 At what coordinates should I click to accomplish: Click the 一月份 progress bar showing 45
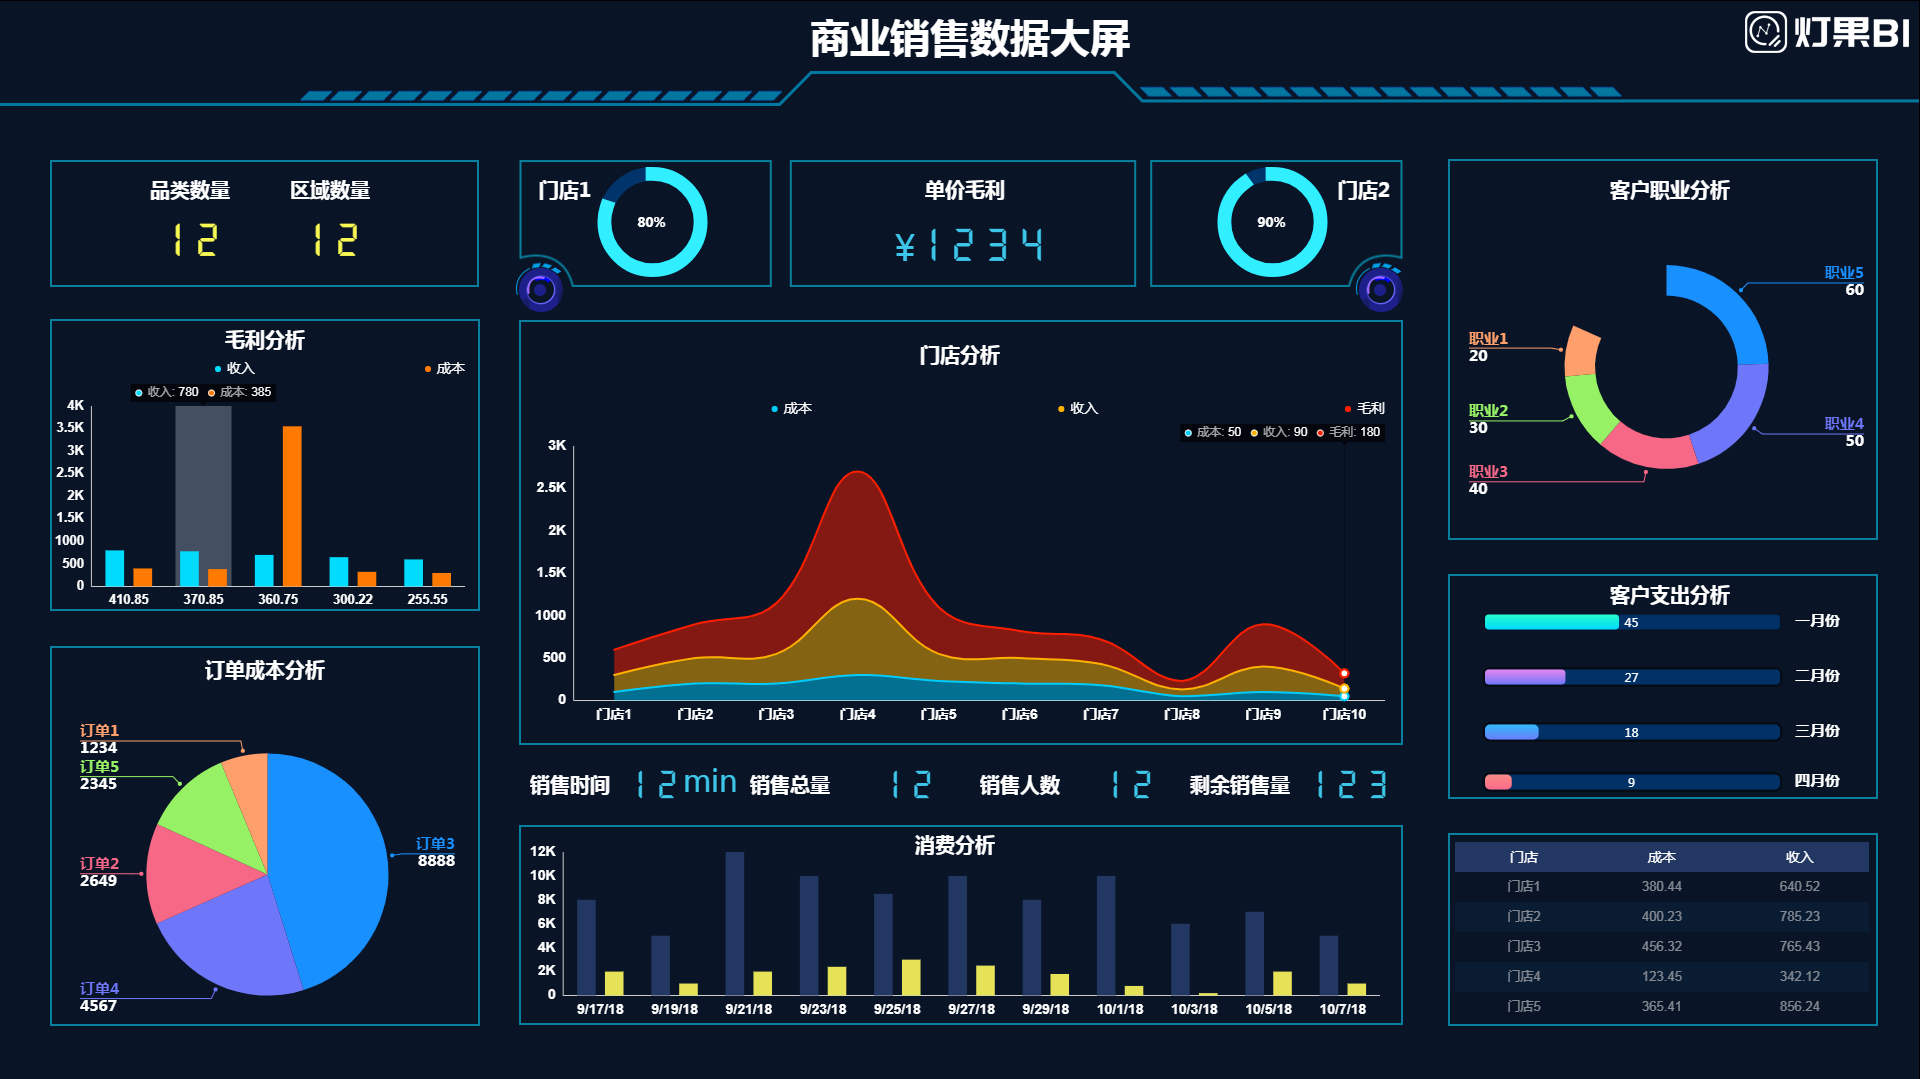pyautogui.click(x=1632, y=622)
